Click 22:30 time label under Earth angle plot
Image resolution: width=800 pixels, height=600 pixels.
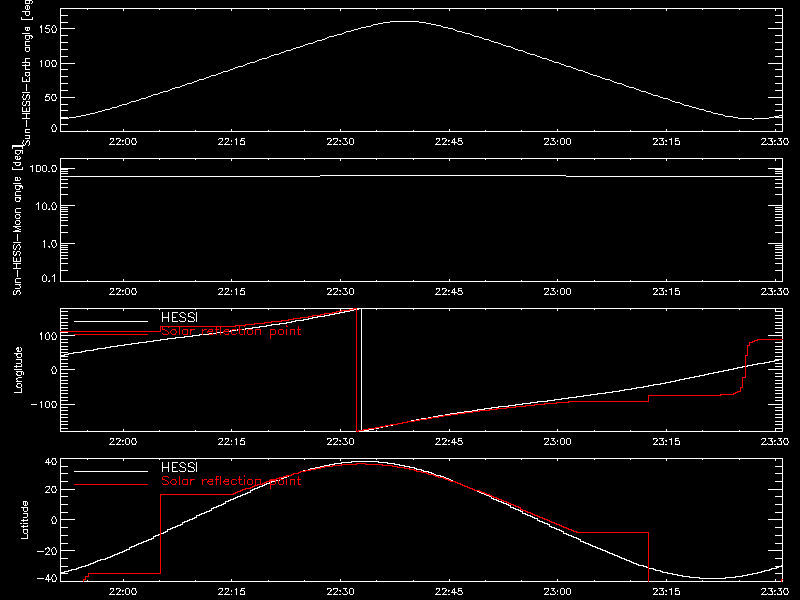[x=340, y=142]
